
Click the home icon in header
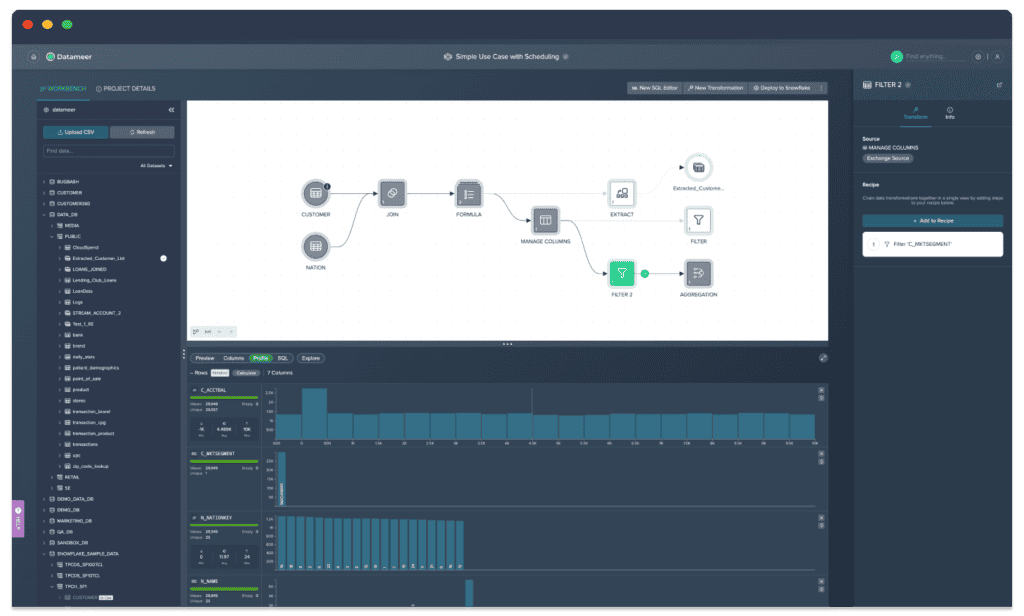tap(33, 57)
